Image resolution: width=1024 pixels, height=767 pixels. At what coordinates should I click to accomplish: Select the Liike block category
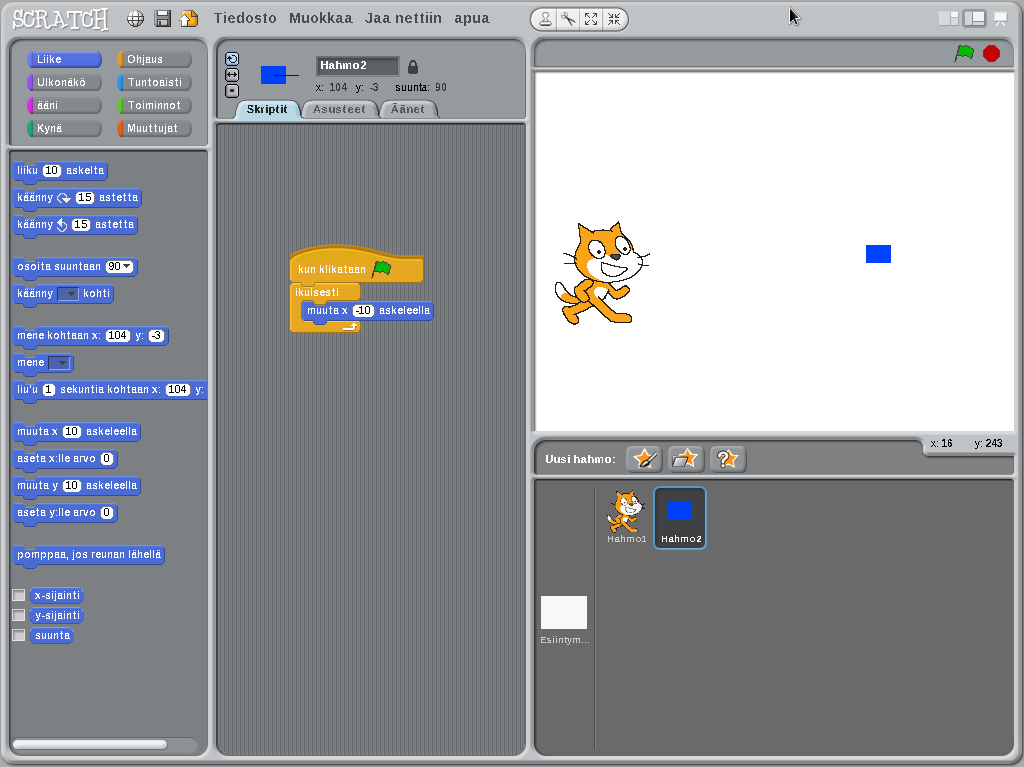[64, 59]
